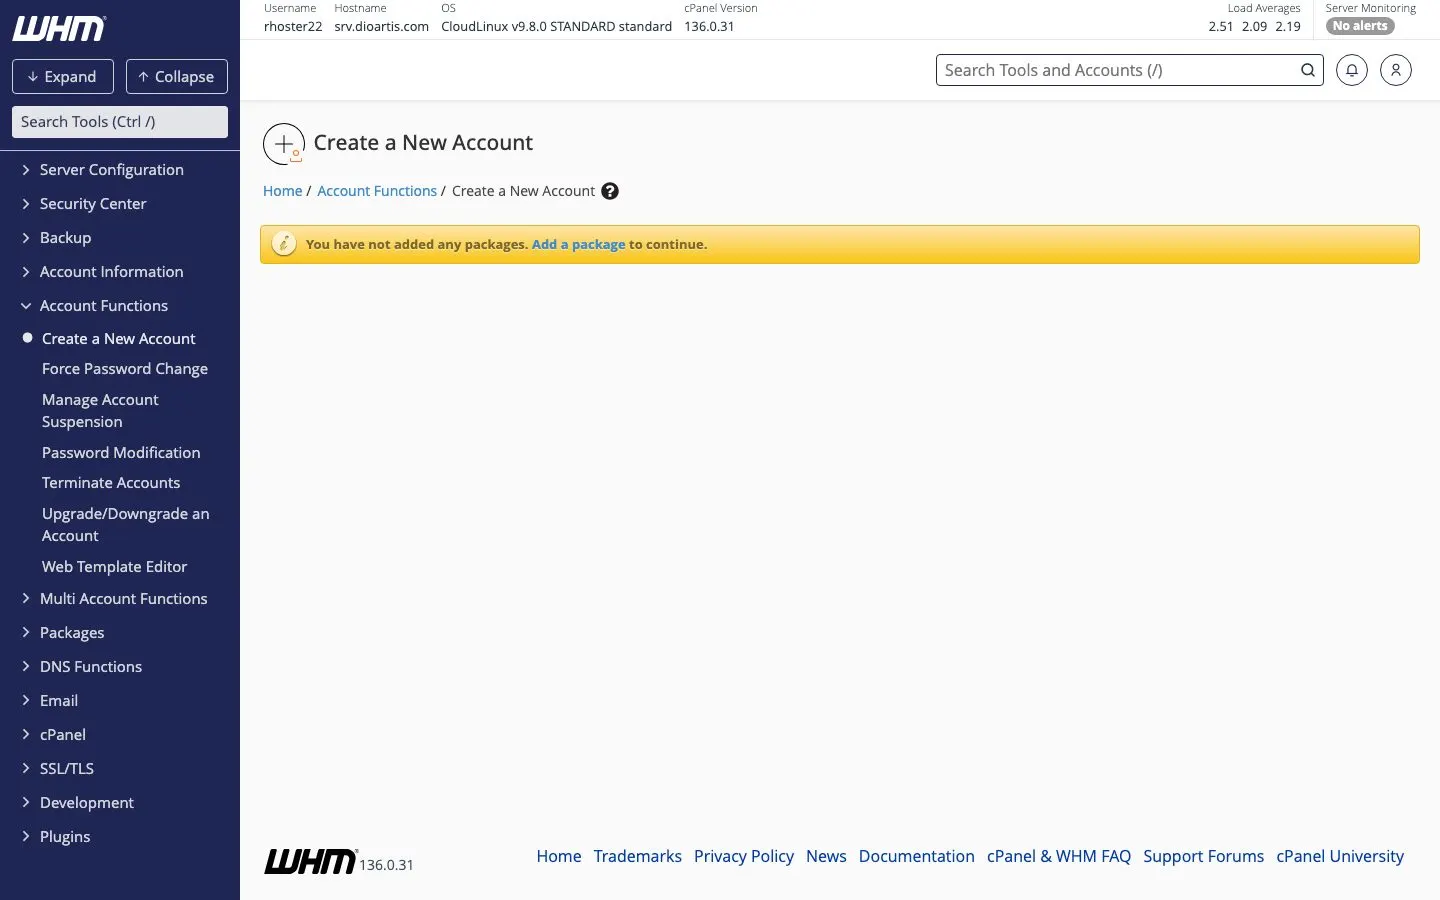Open Force Password Change
The image size is (1440, 900).
point(125,369)
